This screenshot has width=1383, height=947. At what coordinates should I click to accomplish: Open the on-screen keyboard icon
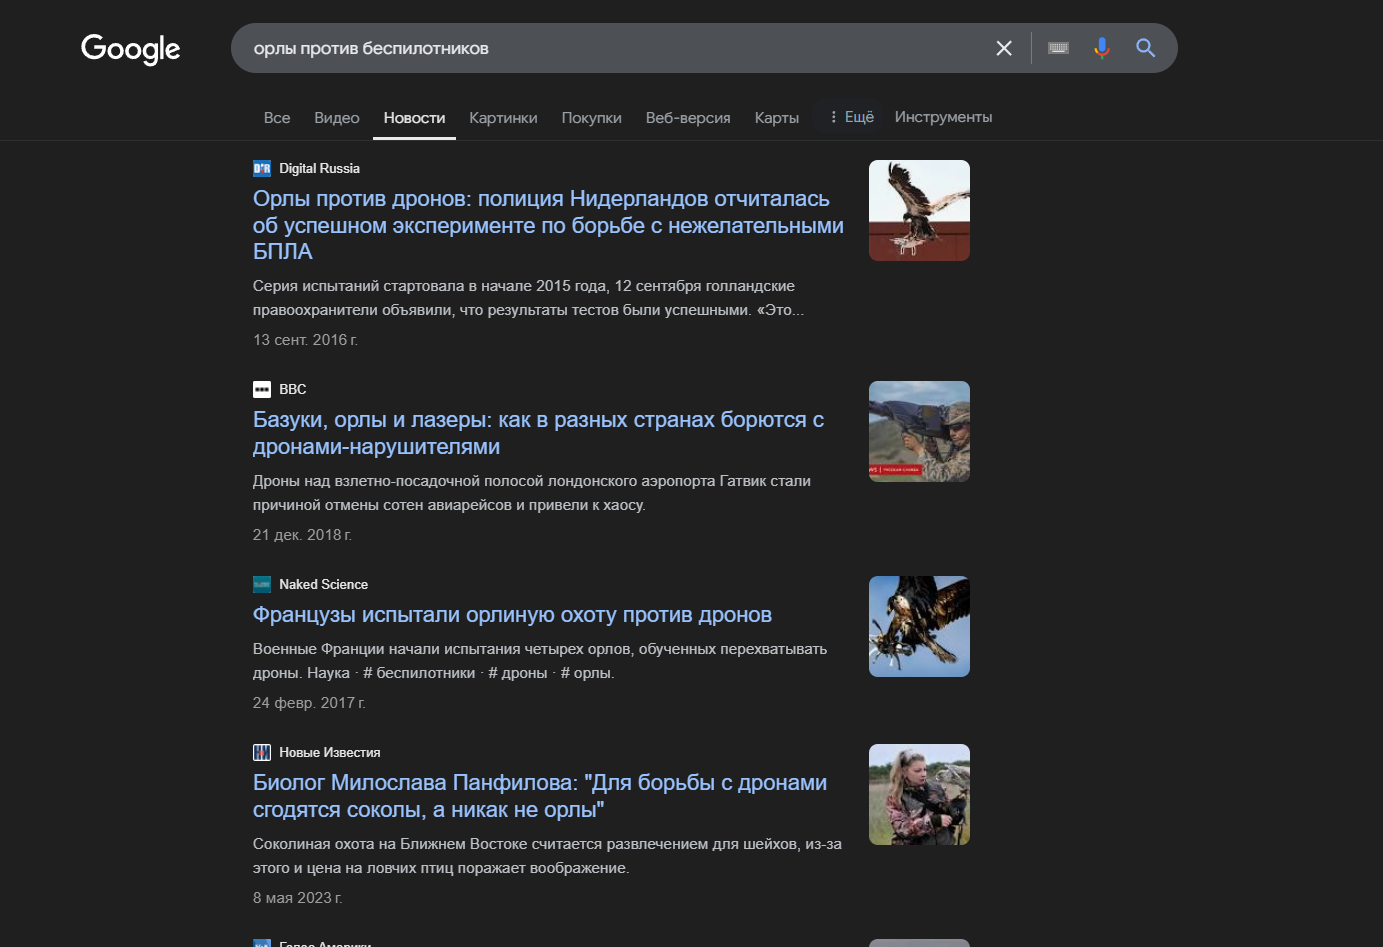(x=1058, y=48)
